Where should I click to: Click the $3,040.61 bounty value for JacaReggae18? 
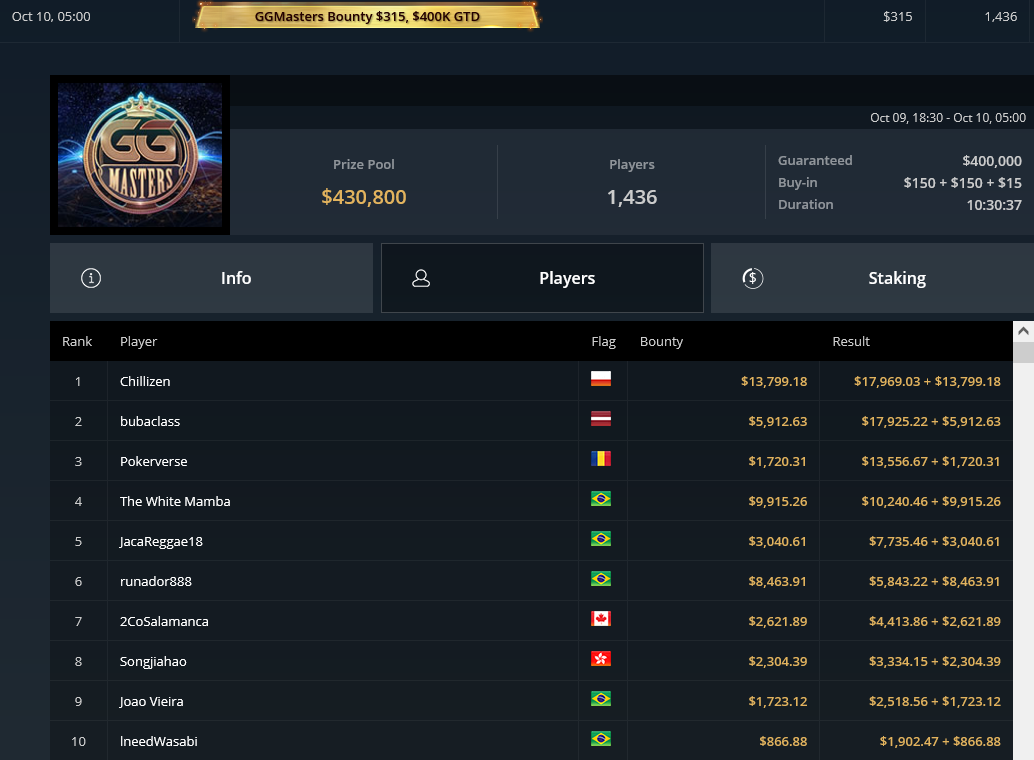click(777, 542)
